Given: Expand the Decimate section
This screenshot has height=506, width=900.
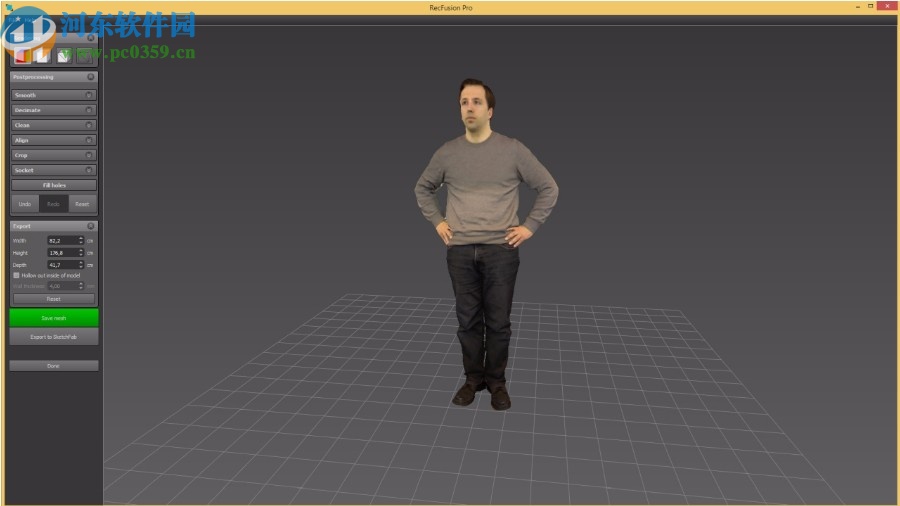Looking at the screenshot, I should click(54, 110).
